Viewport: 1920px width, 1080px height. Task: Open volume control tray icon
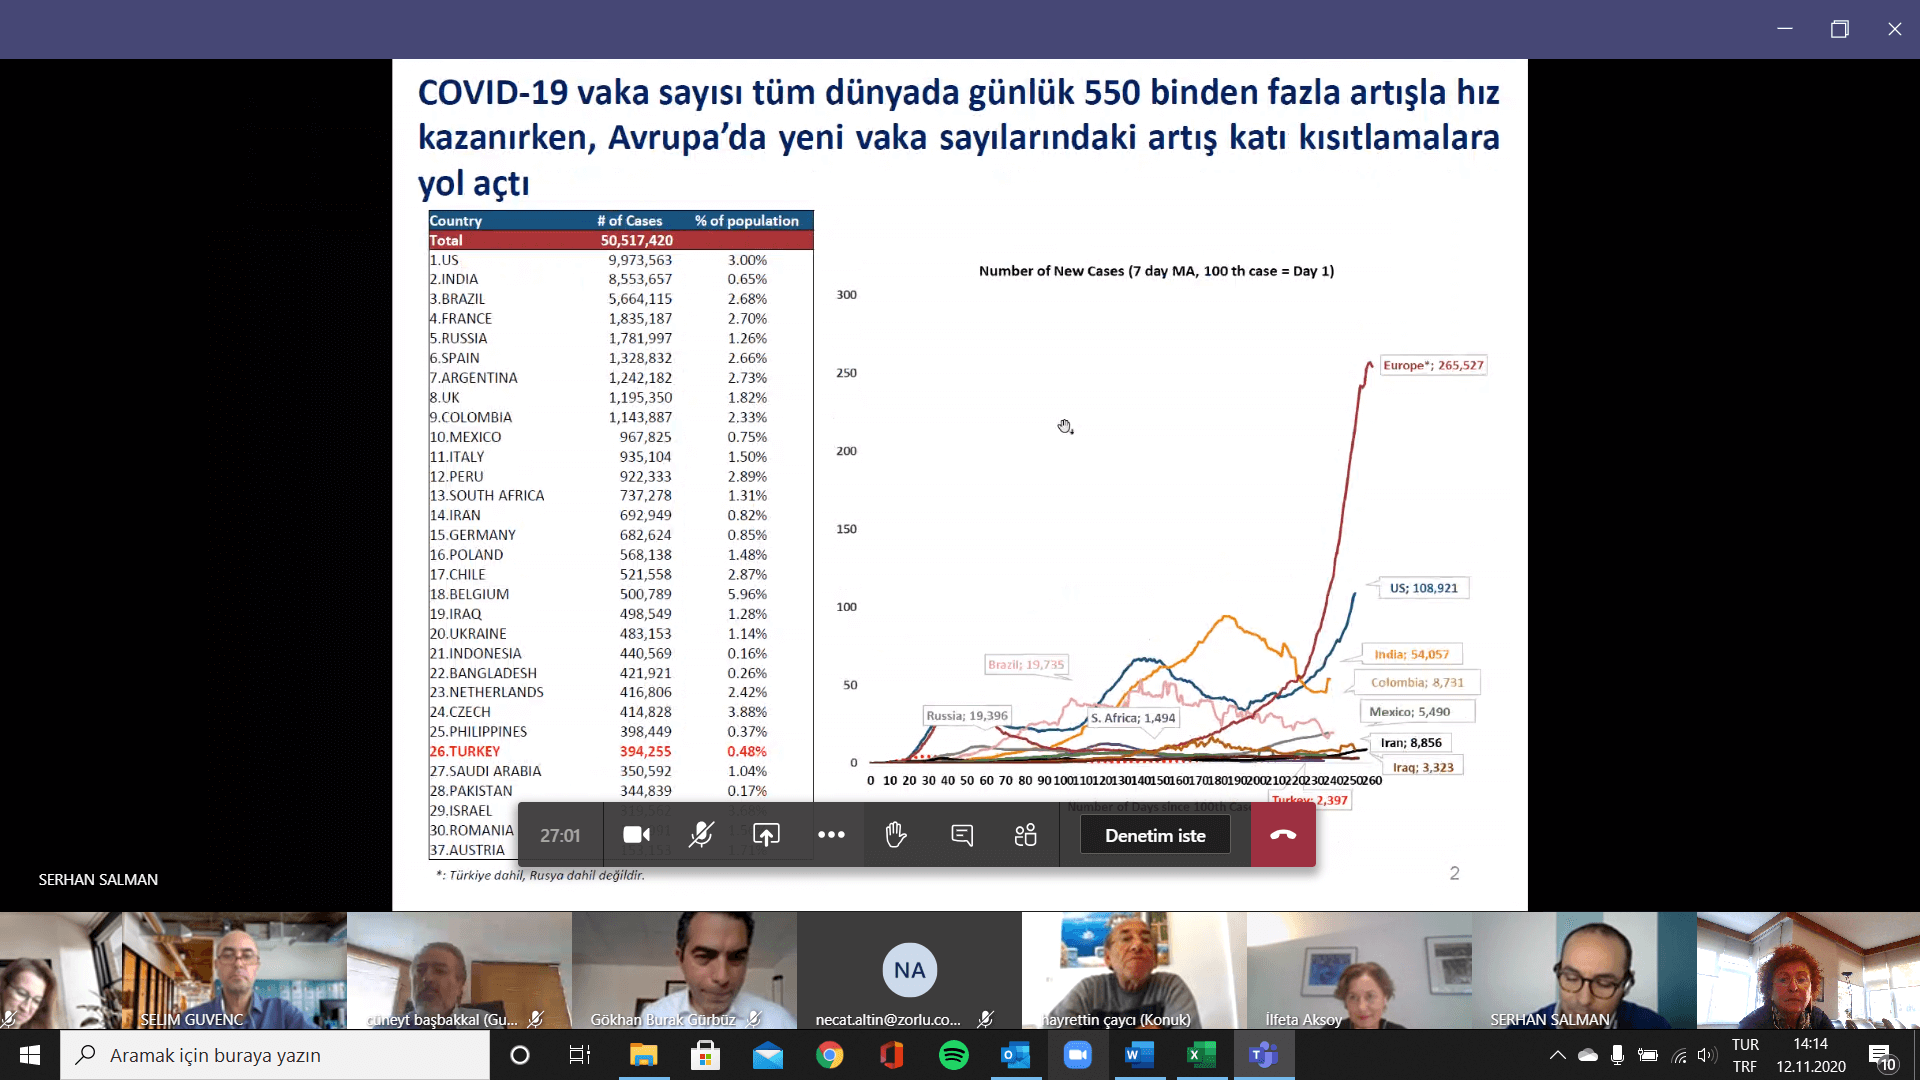[1707, 1055]
